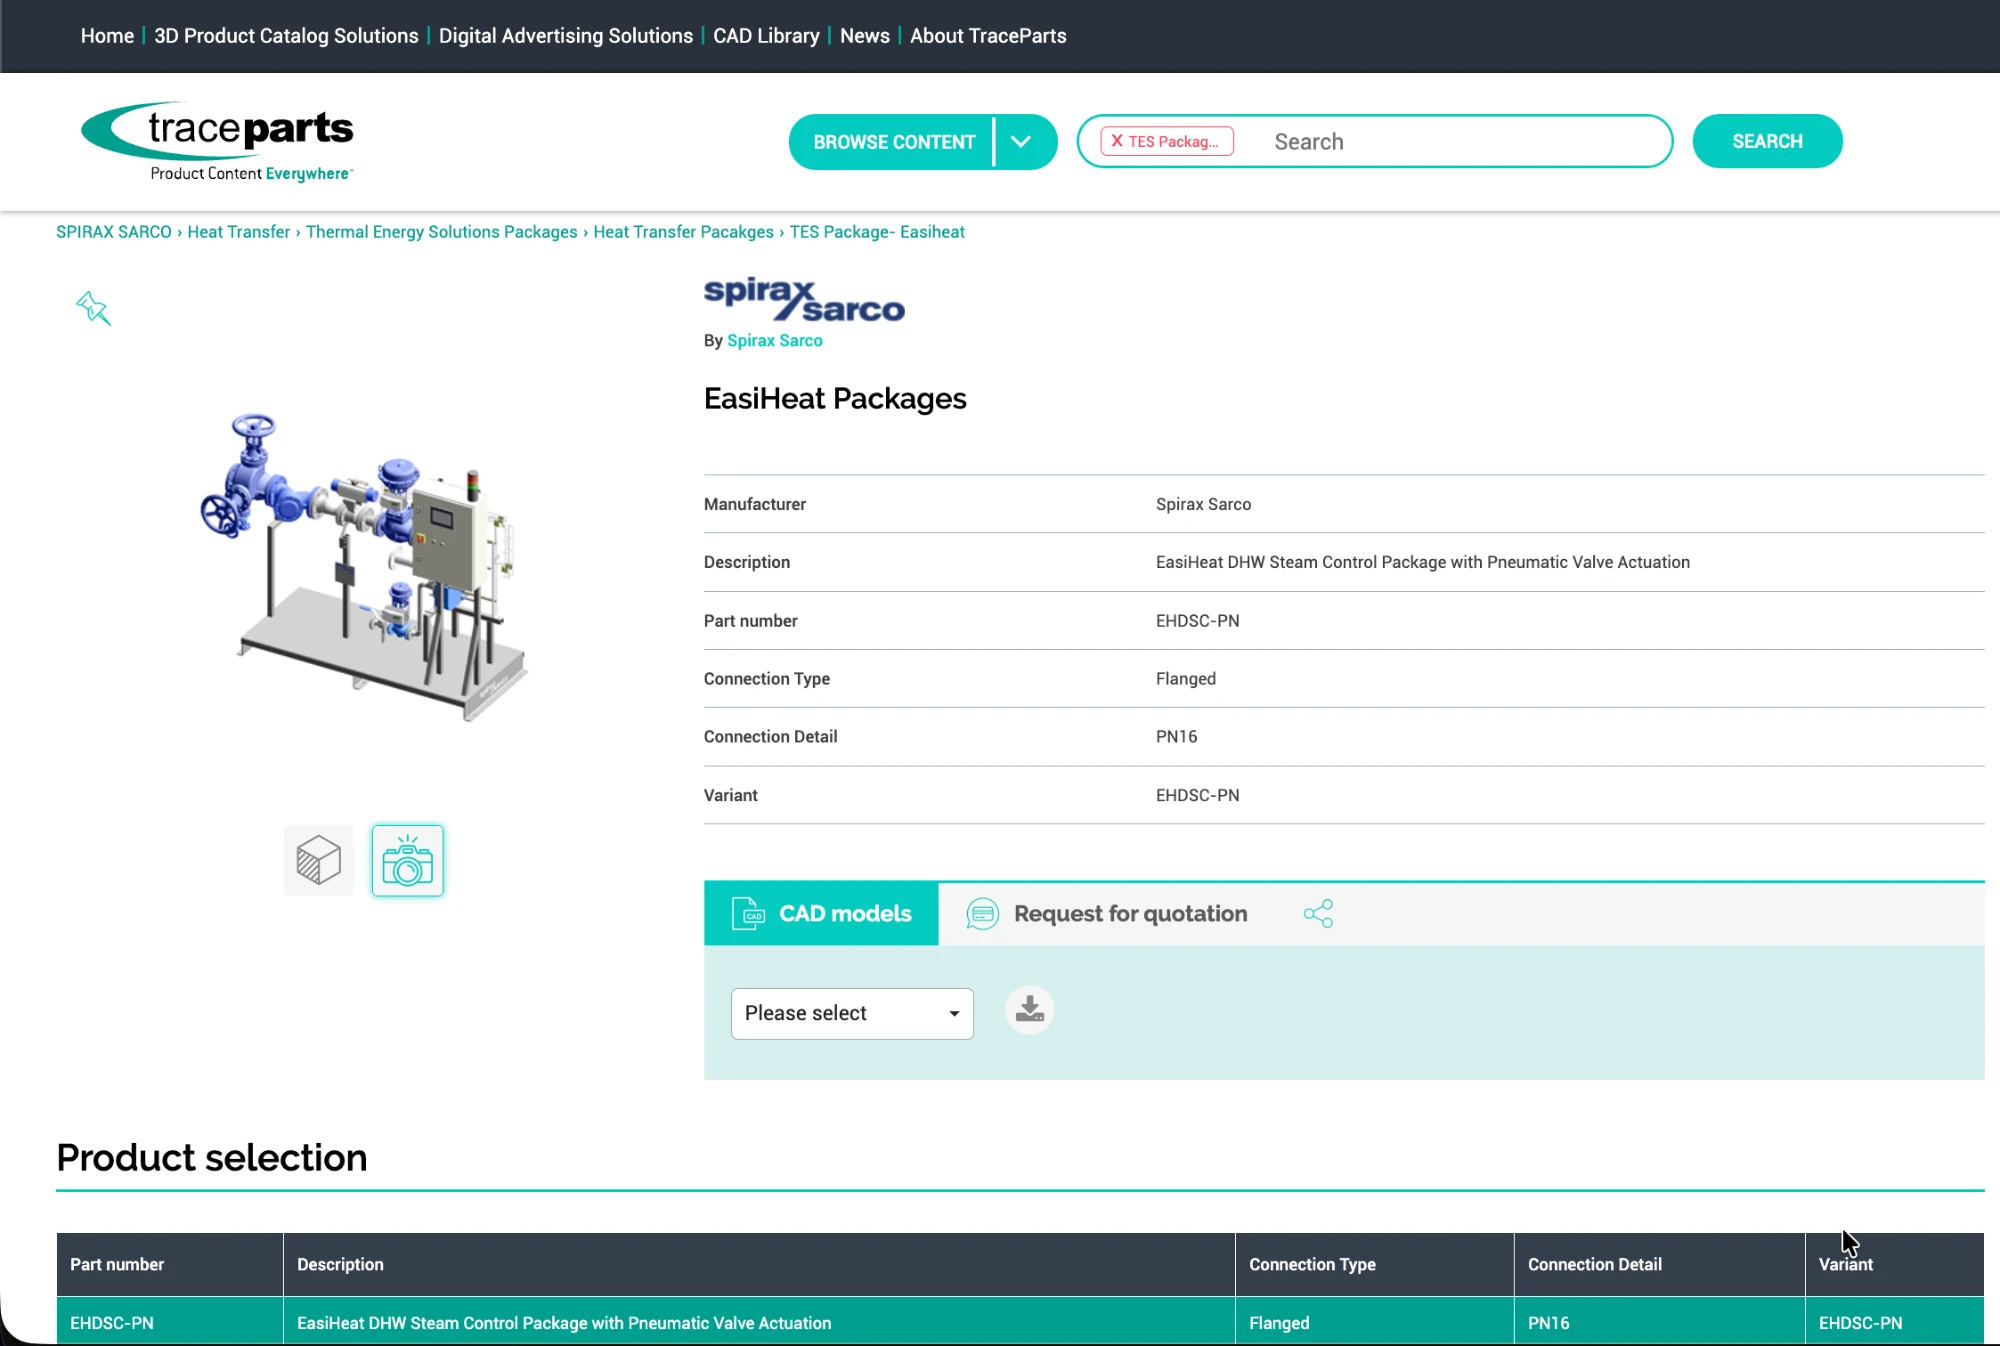Open 3D Product Catalog Solutions menu item
2000x1346 pixels.
286,36
